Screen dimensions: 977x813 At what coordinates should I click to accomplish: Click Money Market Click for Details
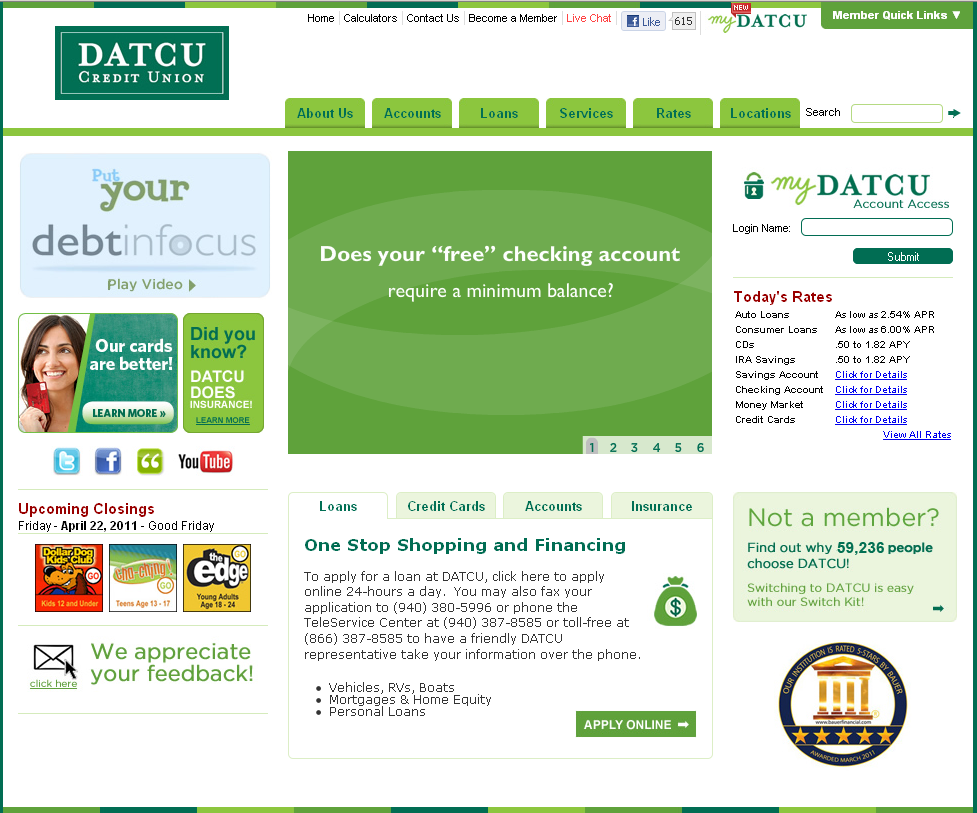point(871,404)
